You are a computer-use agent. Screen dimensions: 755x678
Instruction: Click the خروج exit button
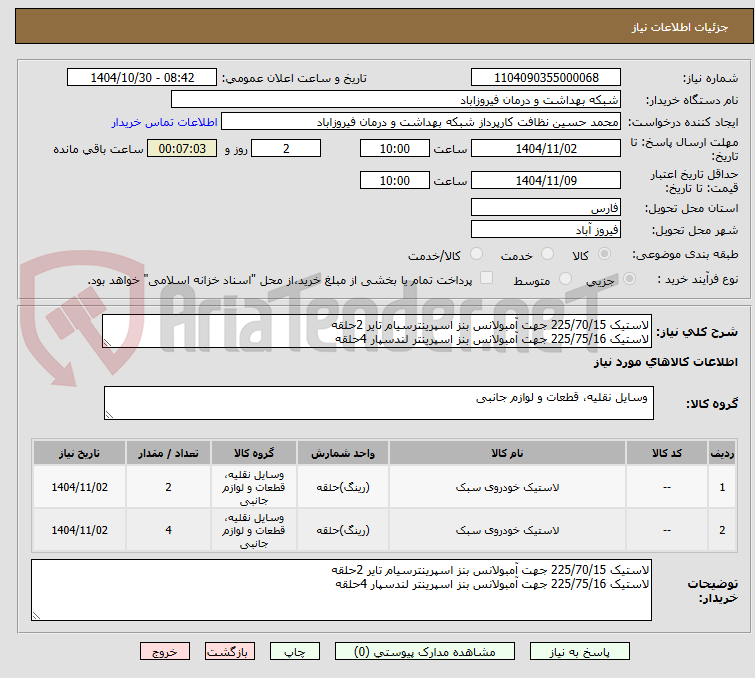[x=165, y=652]
